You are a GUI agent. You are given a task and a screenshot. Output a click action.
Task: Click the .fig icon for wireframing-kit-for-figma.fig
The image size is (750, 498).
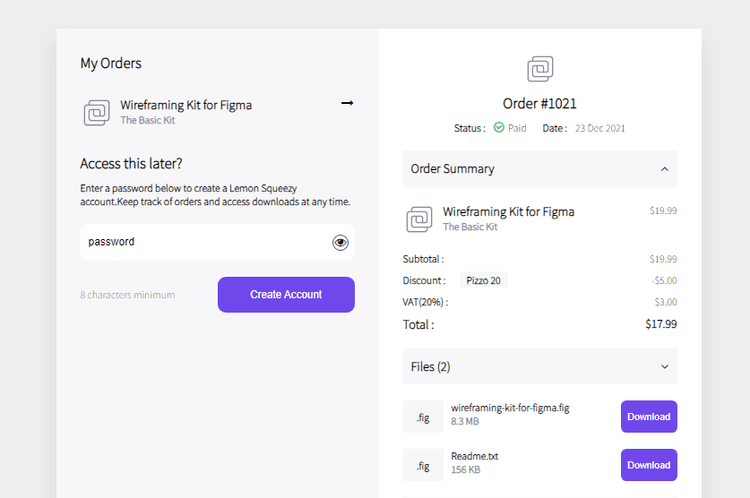click(x=423, y=417)
